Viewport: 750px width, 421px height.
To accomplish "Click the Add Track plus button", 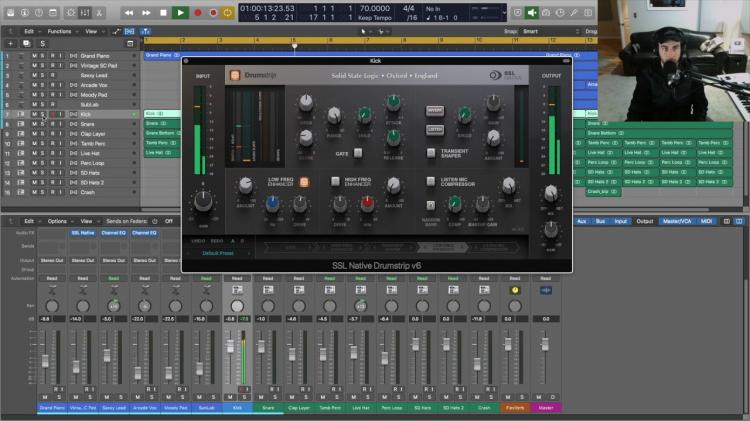I will pyautogui.click(x=11, y=44).
